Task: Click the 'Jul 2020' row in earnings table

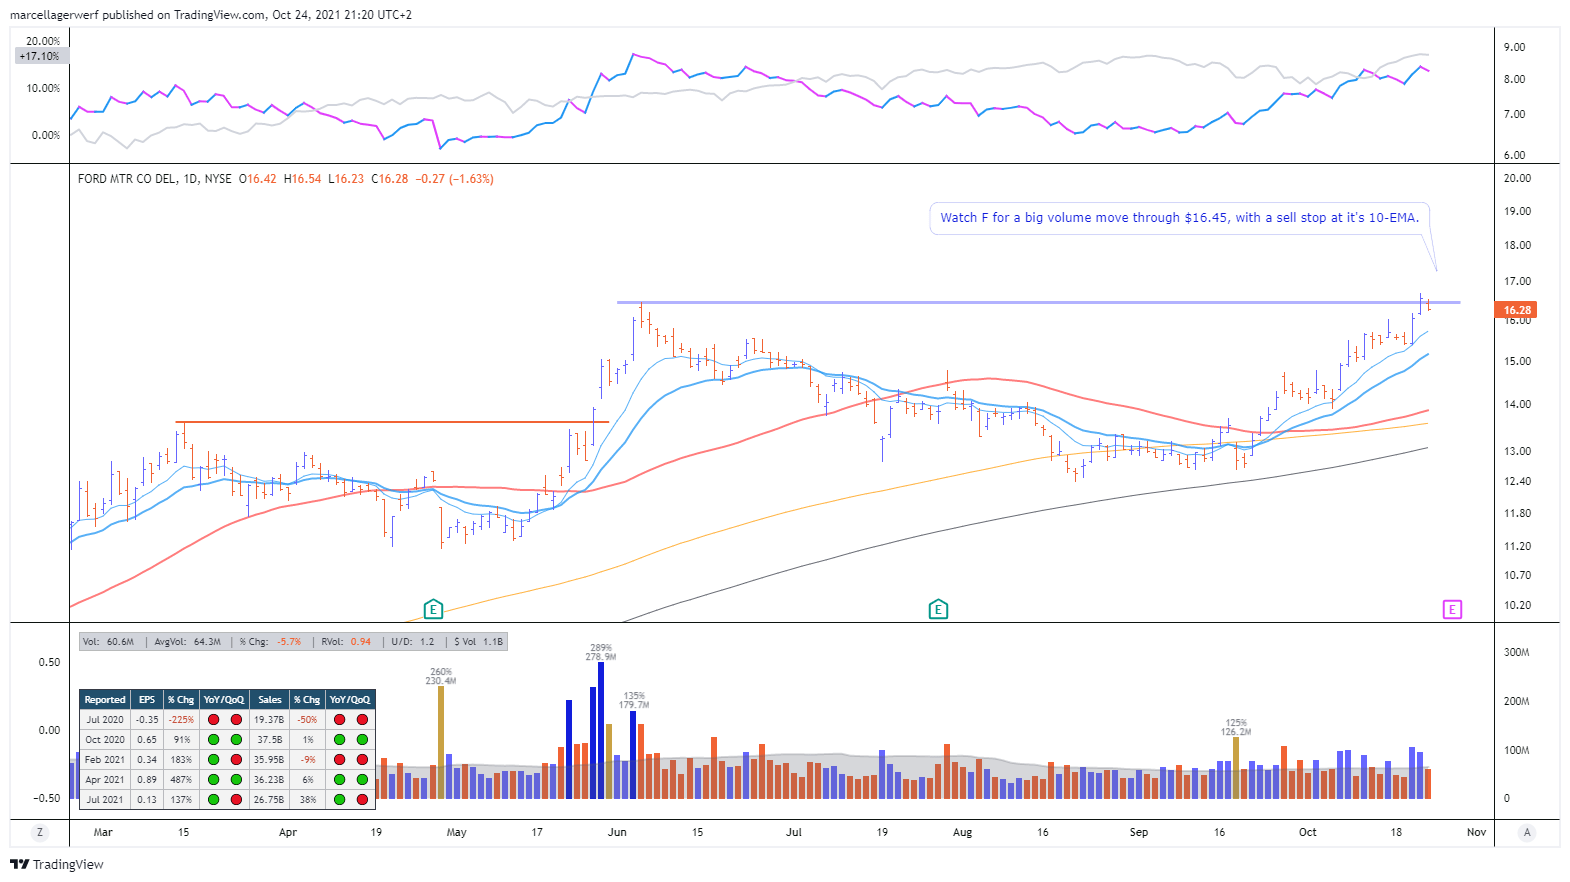Action: [x=227, y=720]
